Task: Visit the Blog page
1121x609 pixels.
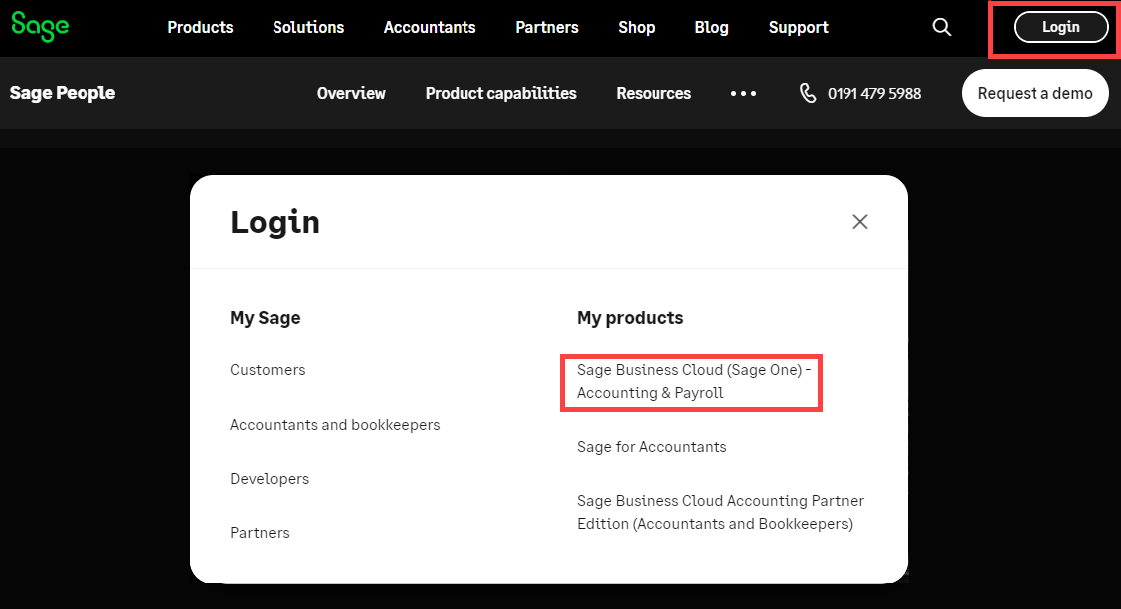Action: [711, 27]
